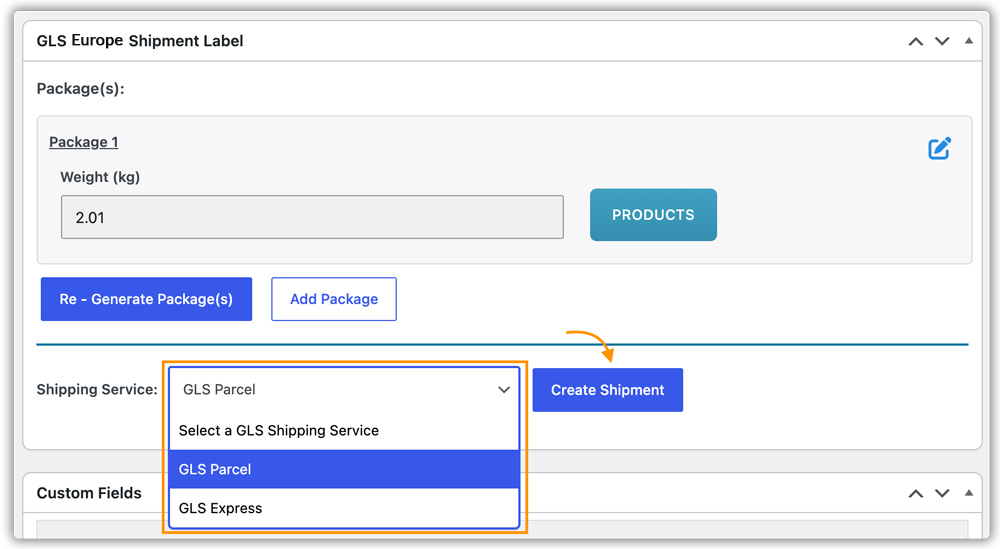The image size is (1000, 549).
Task: Click the Weight (kg) label
Action: tap(100, 177)
